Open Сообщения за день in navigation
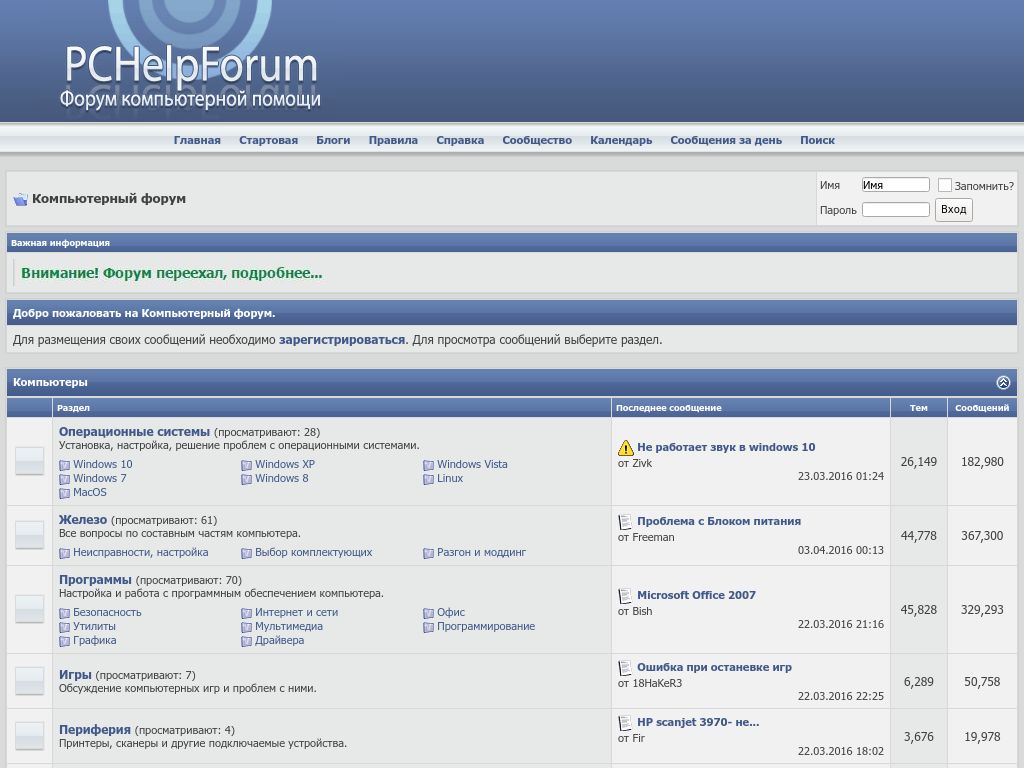1024x768 pixels. [726, 140]
